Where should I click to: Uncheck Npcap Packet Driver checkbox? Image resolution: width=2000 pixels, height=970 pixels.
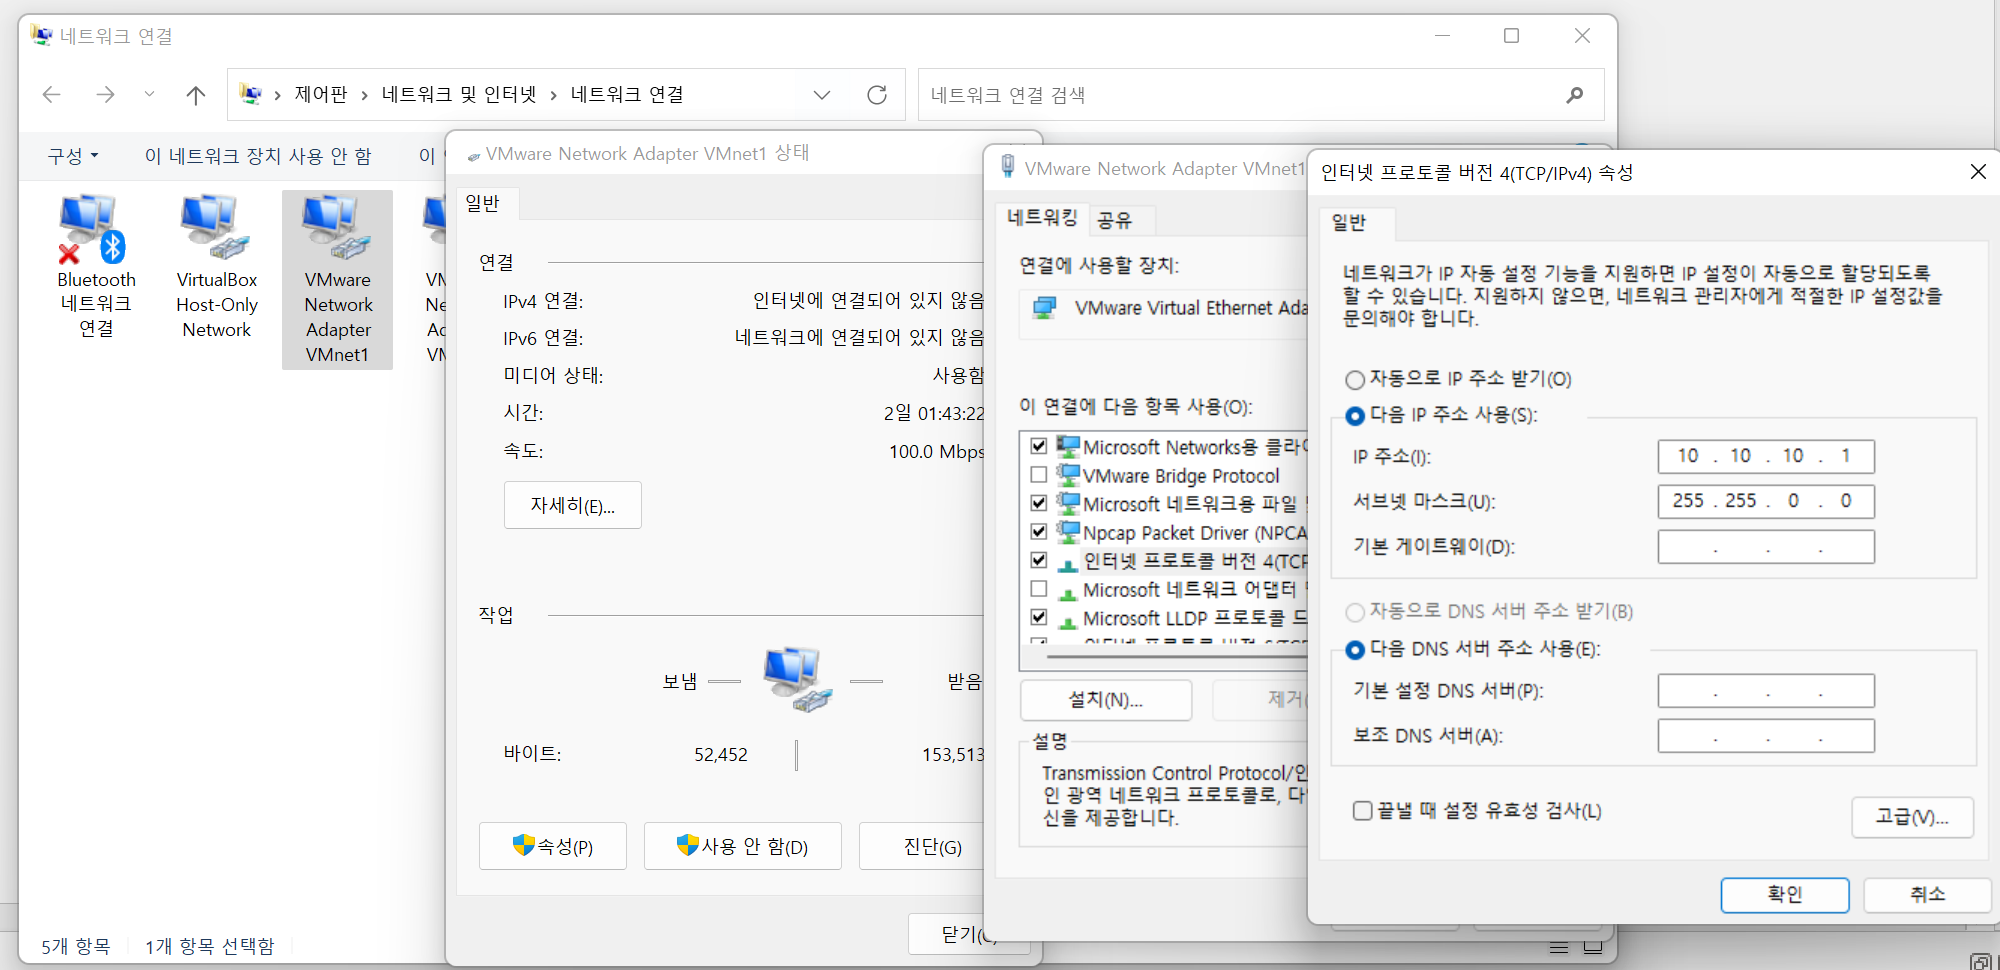click(x=1039, y=532)
